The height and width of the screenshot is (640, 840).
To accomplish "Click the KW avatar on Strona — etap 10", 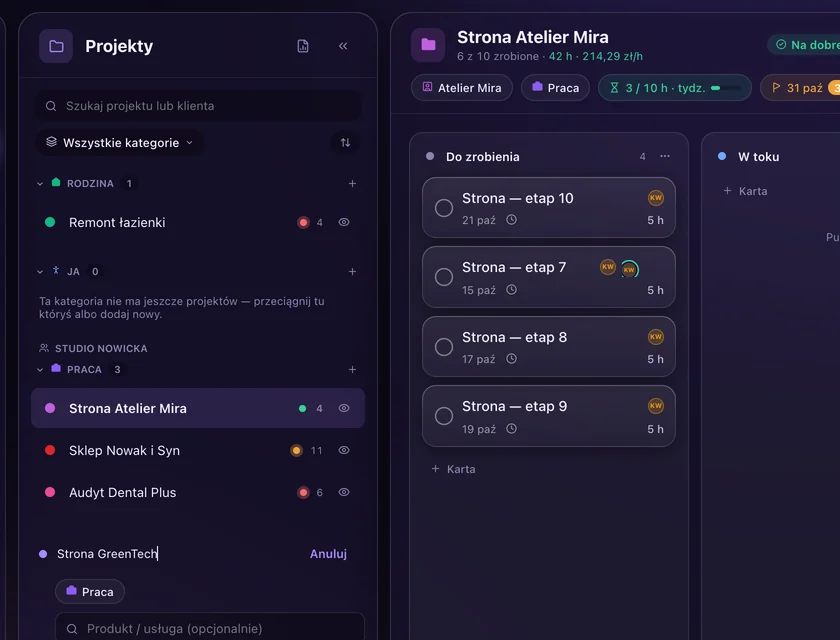I will [656, 198].
